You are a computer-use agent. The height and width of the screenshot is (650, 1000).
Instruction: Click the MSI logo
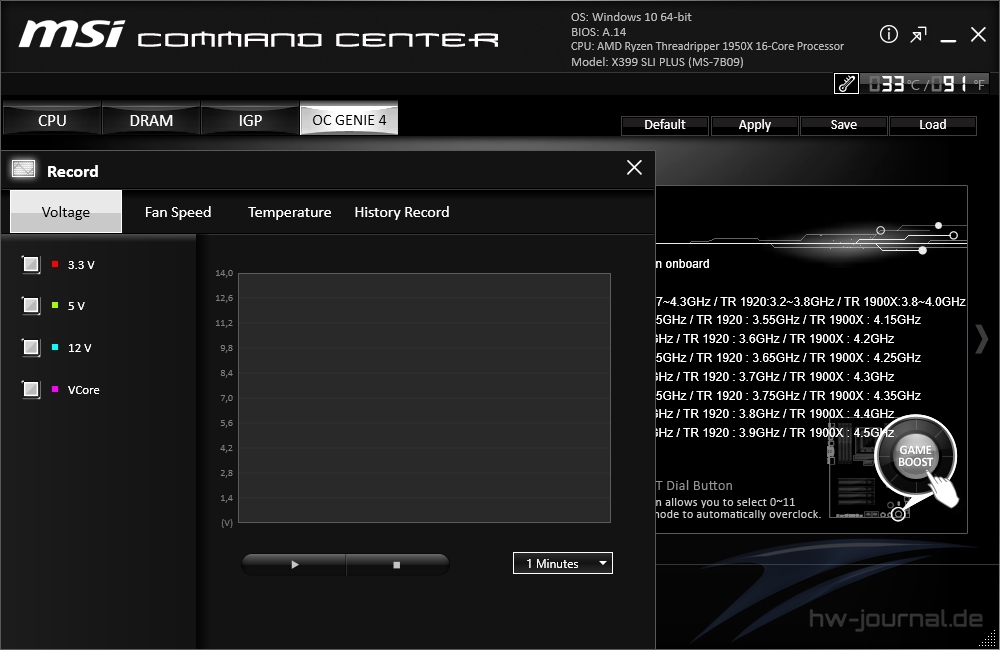(x=71, y=34)
